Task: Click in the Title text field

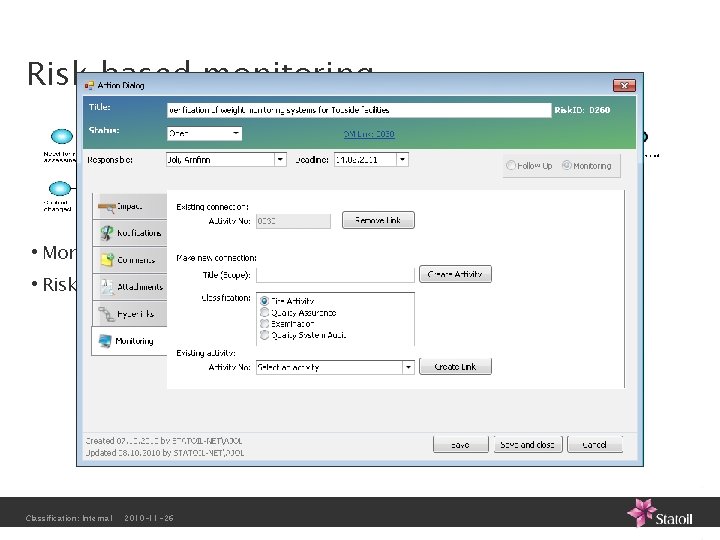Action: coord(359,110)
